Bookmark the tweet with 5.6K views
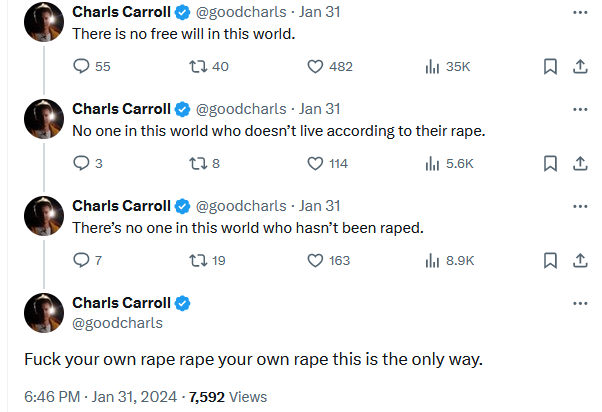602x412 pixels. point(549,164)
